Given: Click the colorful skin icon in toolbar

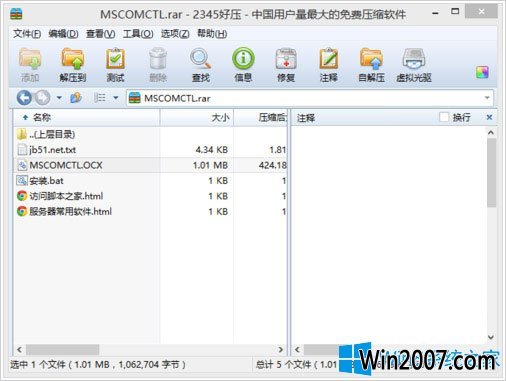Looking at the screenshot, I should [x=482, y=72].
